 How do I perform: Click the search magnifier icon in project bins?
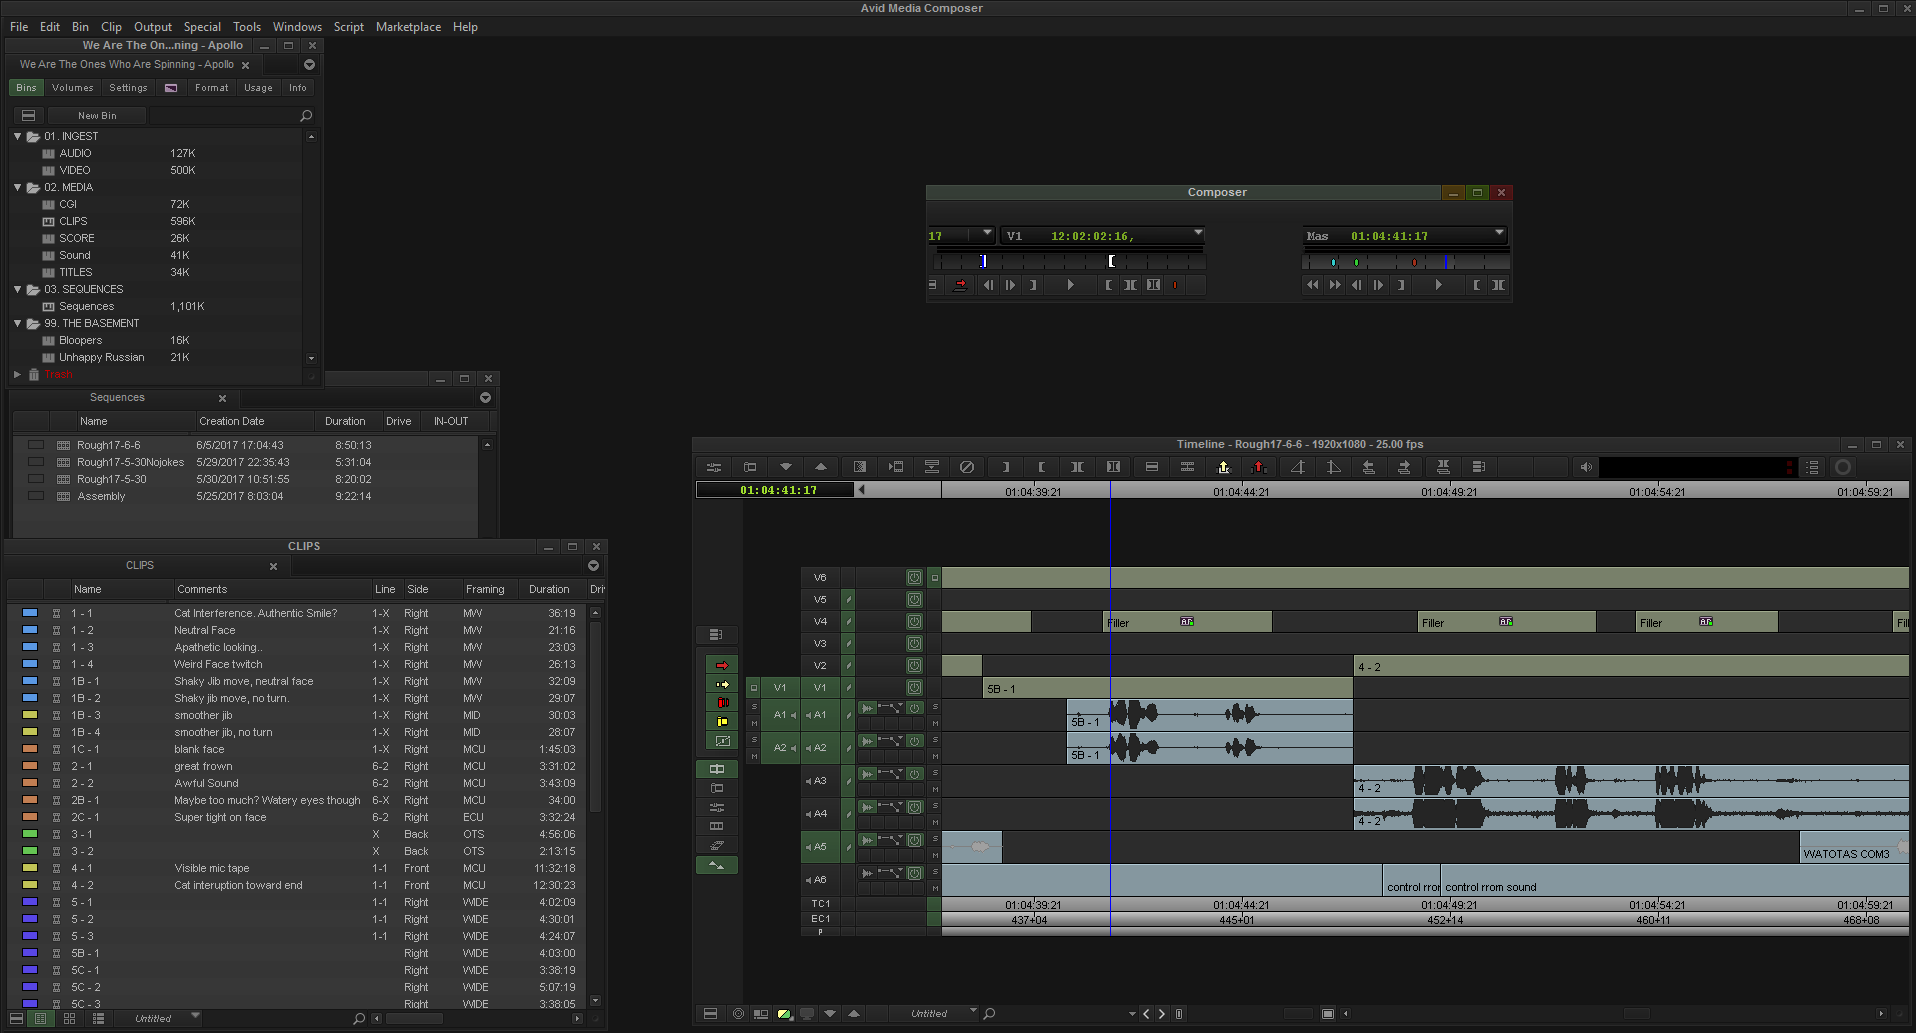(306, 116)
